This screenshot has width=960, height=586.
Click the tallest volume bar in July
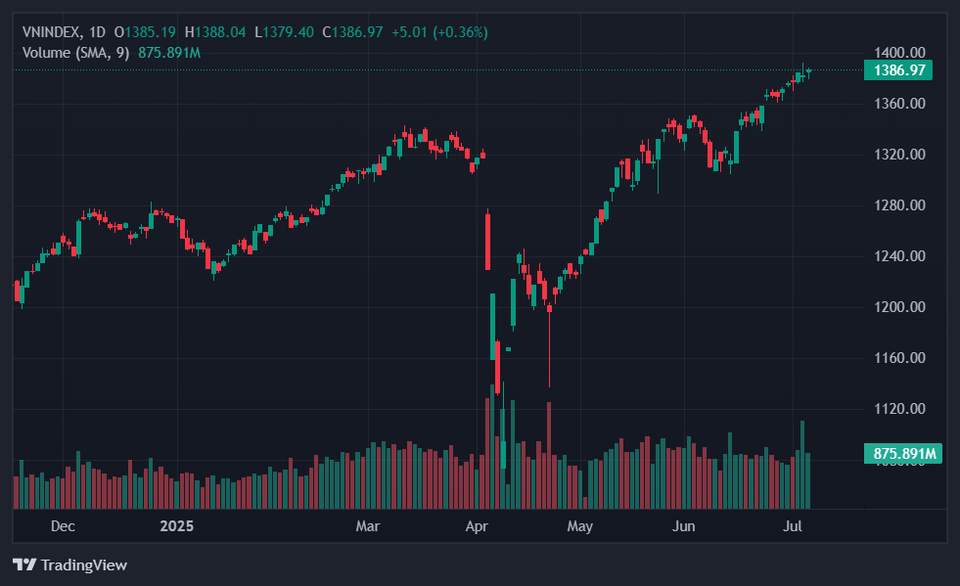pyautogui.click(x=803, y=465)
